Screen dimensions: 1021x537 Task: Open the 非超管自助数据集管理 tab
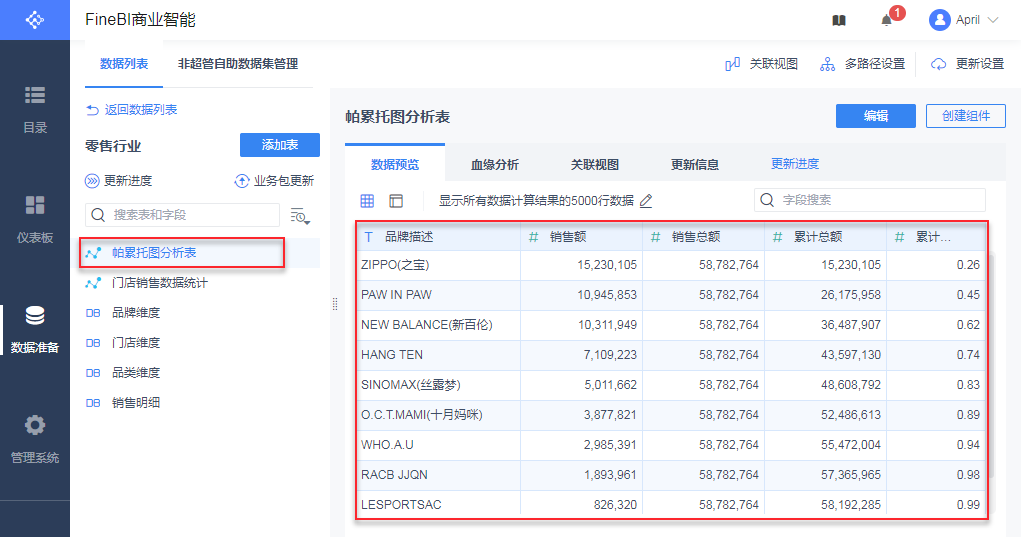click(238, 64)
